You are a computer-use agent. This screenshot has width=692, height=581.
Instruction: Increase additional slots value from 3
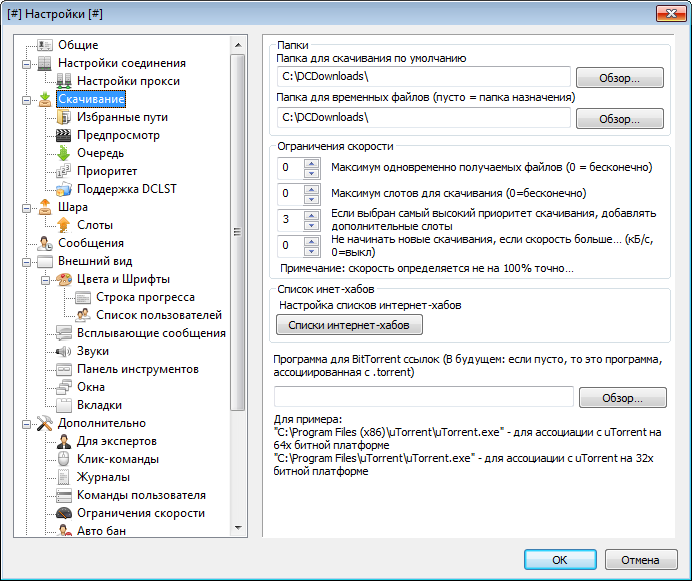(x=312, y=215)
